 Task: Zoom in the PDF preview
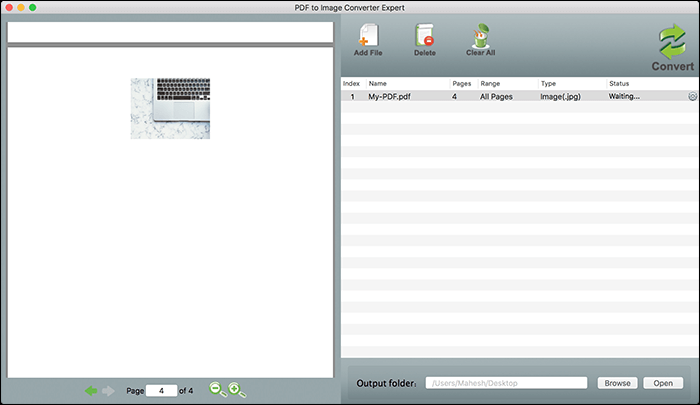tap(236, 390)
